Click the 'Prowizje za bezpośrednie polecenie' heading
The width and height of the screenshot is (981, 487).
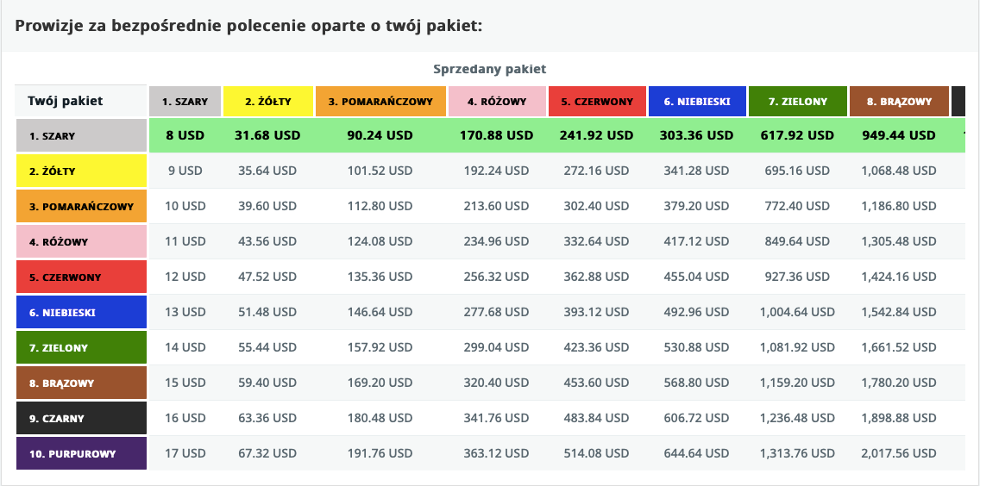pos(248,26)
